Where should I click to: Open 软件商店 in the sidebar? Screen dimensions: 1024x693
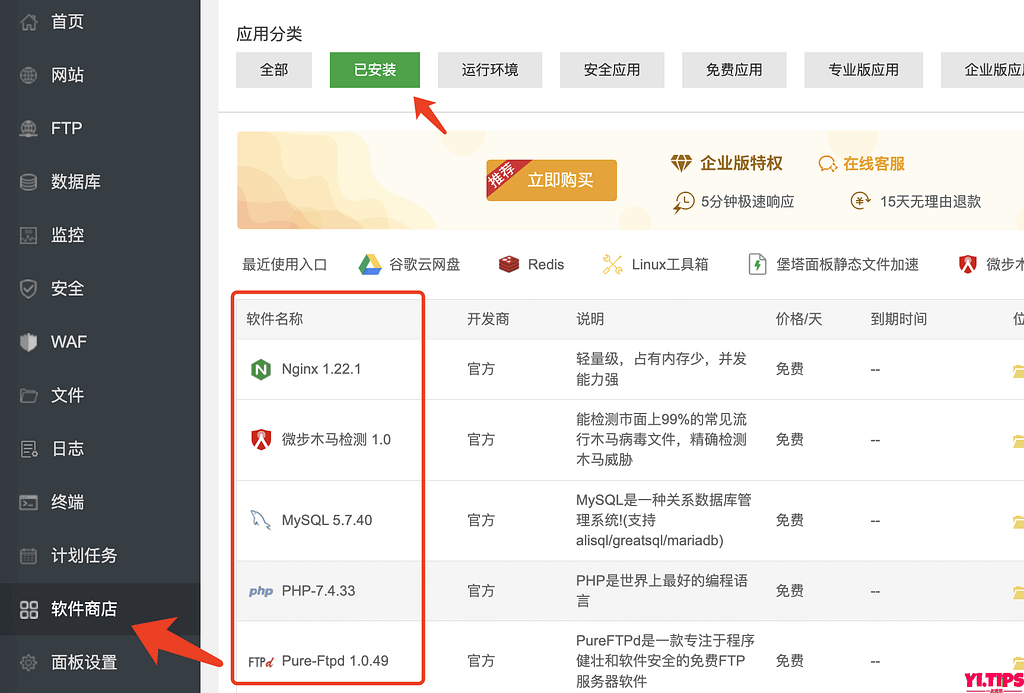pyautogui.click(x=84, y=608)
